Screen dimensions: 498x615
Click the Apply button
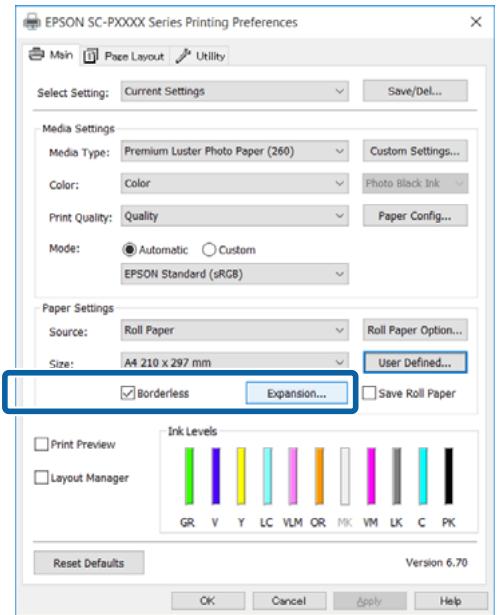coord(370,601)
